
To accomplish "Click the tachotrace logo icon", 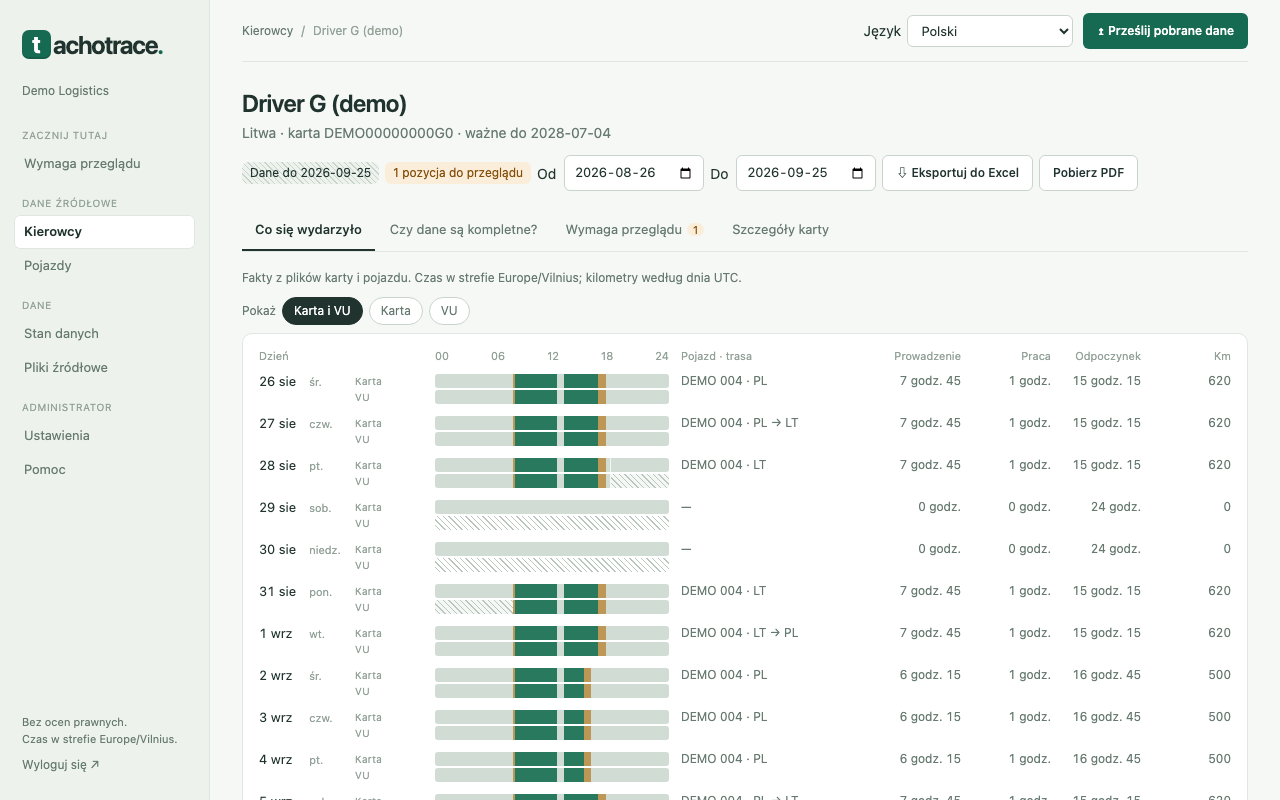I will click(x=36, y=44).
